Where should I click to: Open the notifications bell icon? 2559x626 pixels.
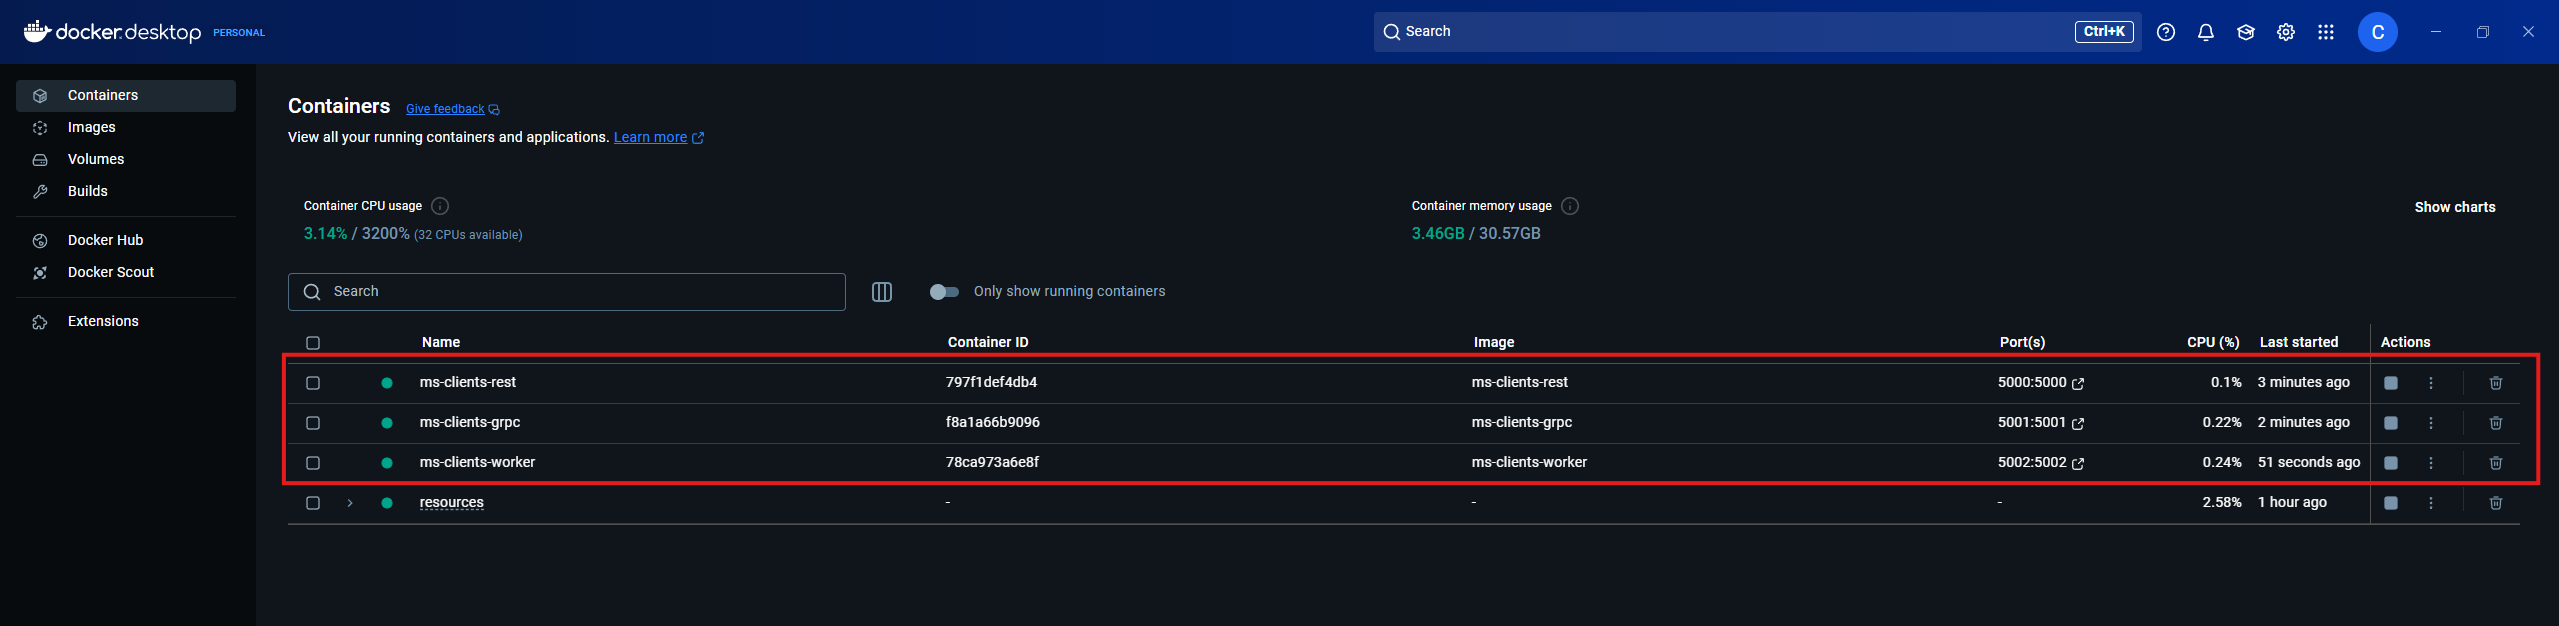pos(2206,32)
